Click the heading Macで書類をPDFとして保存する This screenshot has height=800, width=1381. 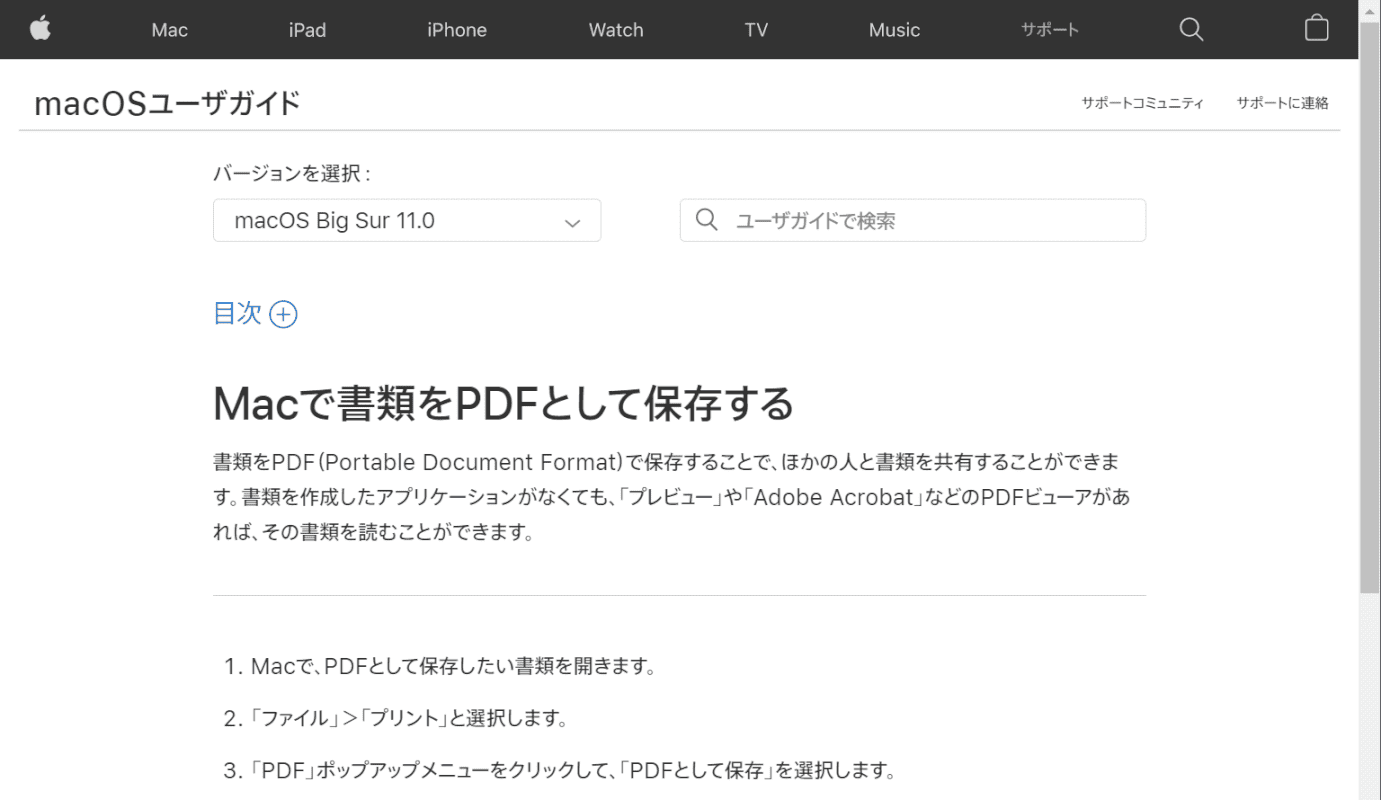coord(504,404)
